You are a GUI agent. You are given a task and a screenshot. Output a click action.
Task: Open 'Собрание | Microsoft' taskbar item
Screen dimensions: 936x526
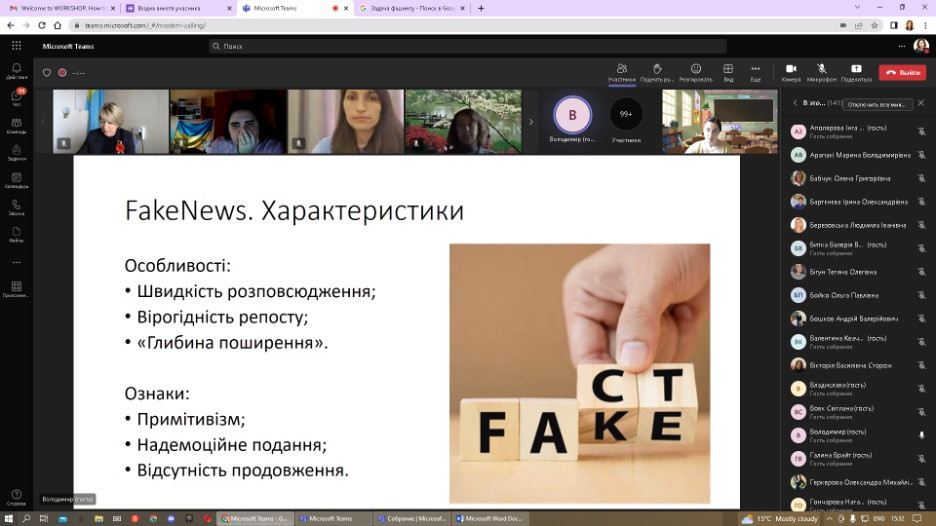pos(412,519)
